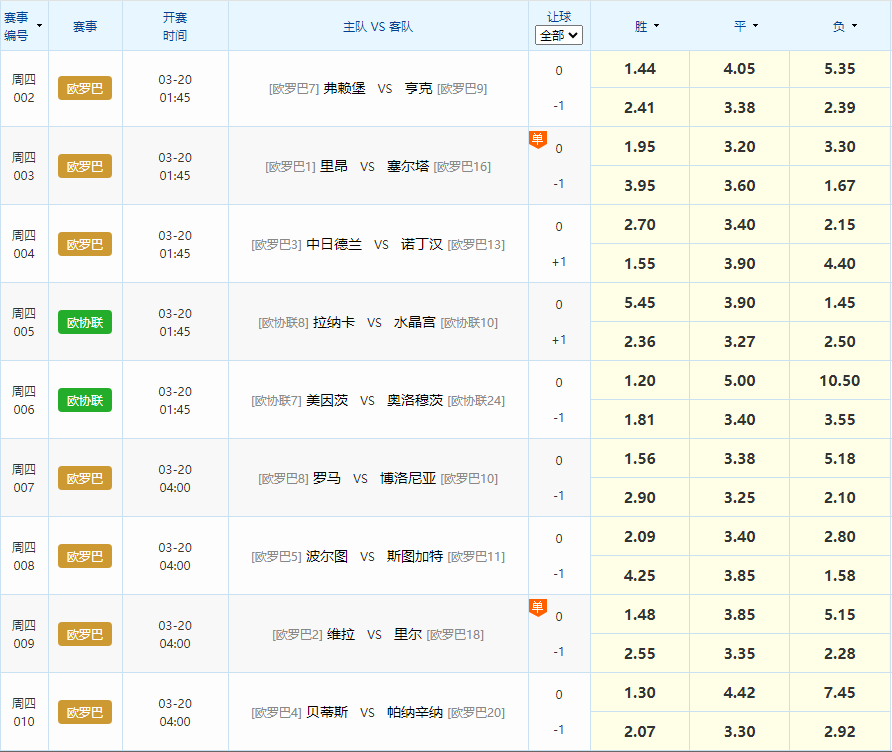Screen dimensions: 892x752
Task: Open away team 博洛尼亚 link
Action: coord(408,478)
